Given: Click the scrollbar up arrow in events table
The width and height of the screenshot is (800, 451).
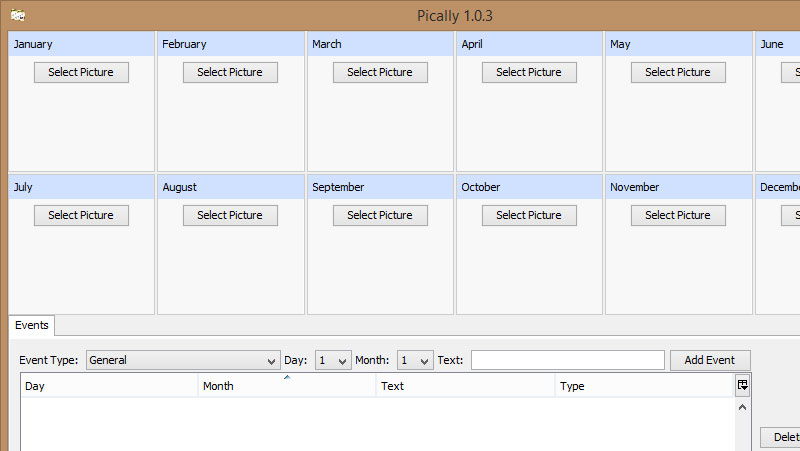Looking at the screenshot, I should (742, 408).
